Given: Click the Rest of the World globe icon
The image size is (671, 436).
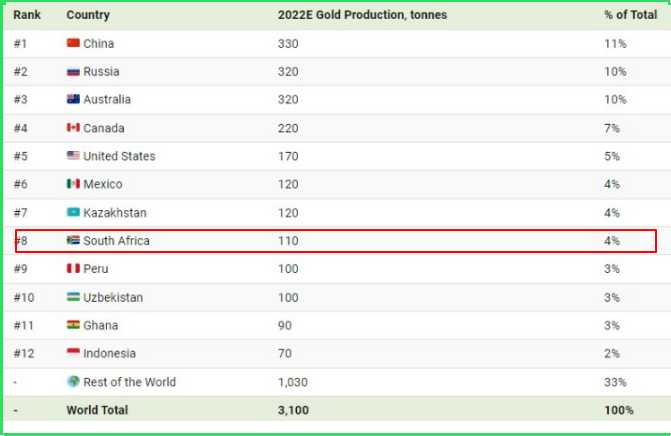Looking at the screenshot, I should point(74,381).
